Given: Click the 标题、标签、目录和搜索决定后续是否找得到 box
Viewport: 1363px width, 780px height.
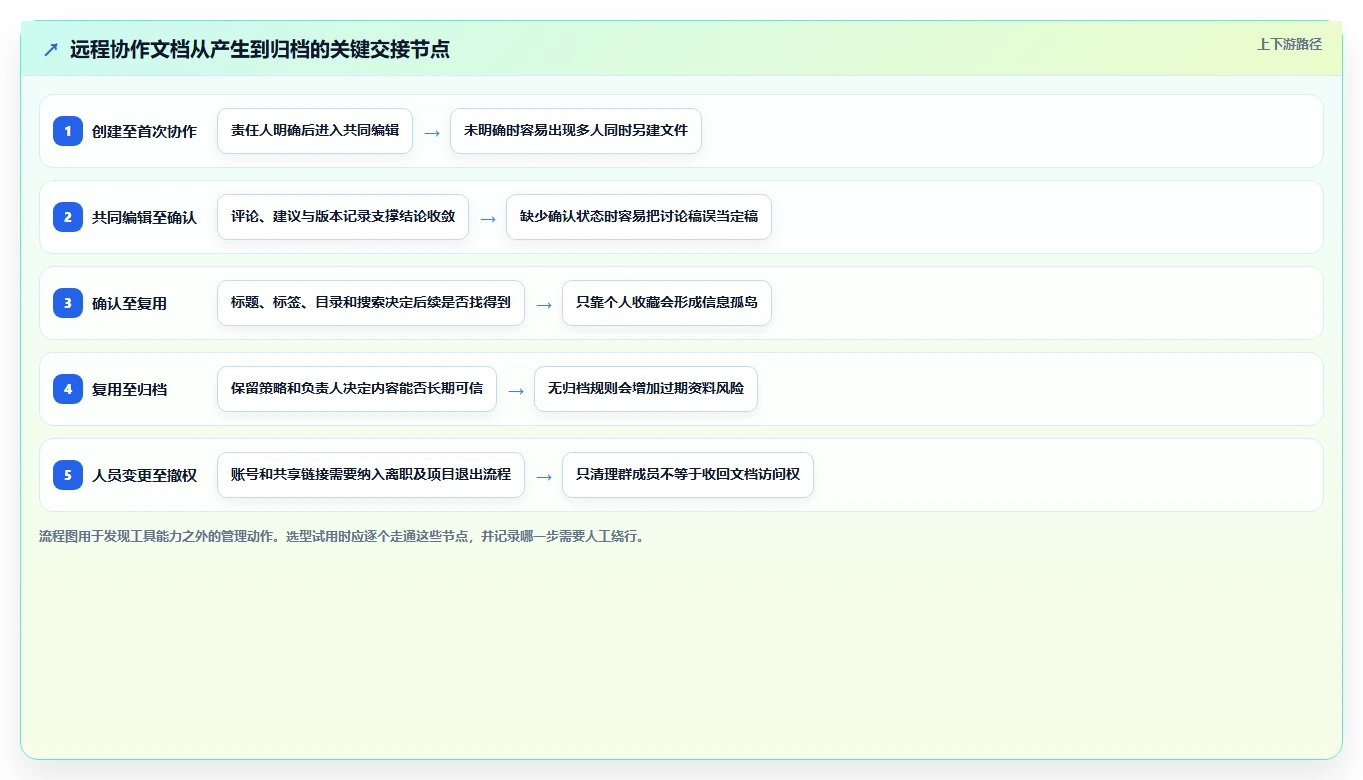Looking at the screenshot, I should point(371,303).
